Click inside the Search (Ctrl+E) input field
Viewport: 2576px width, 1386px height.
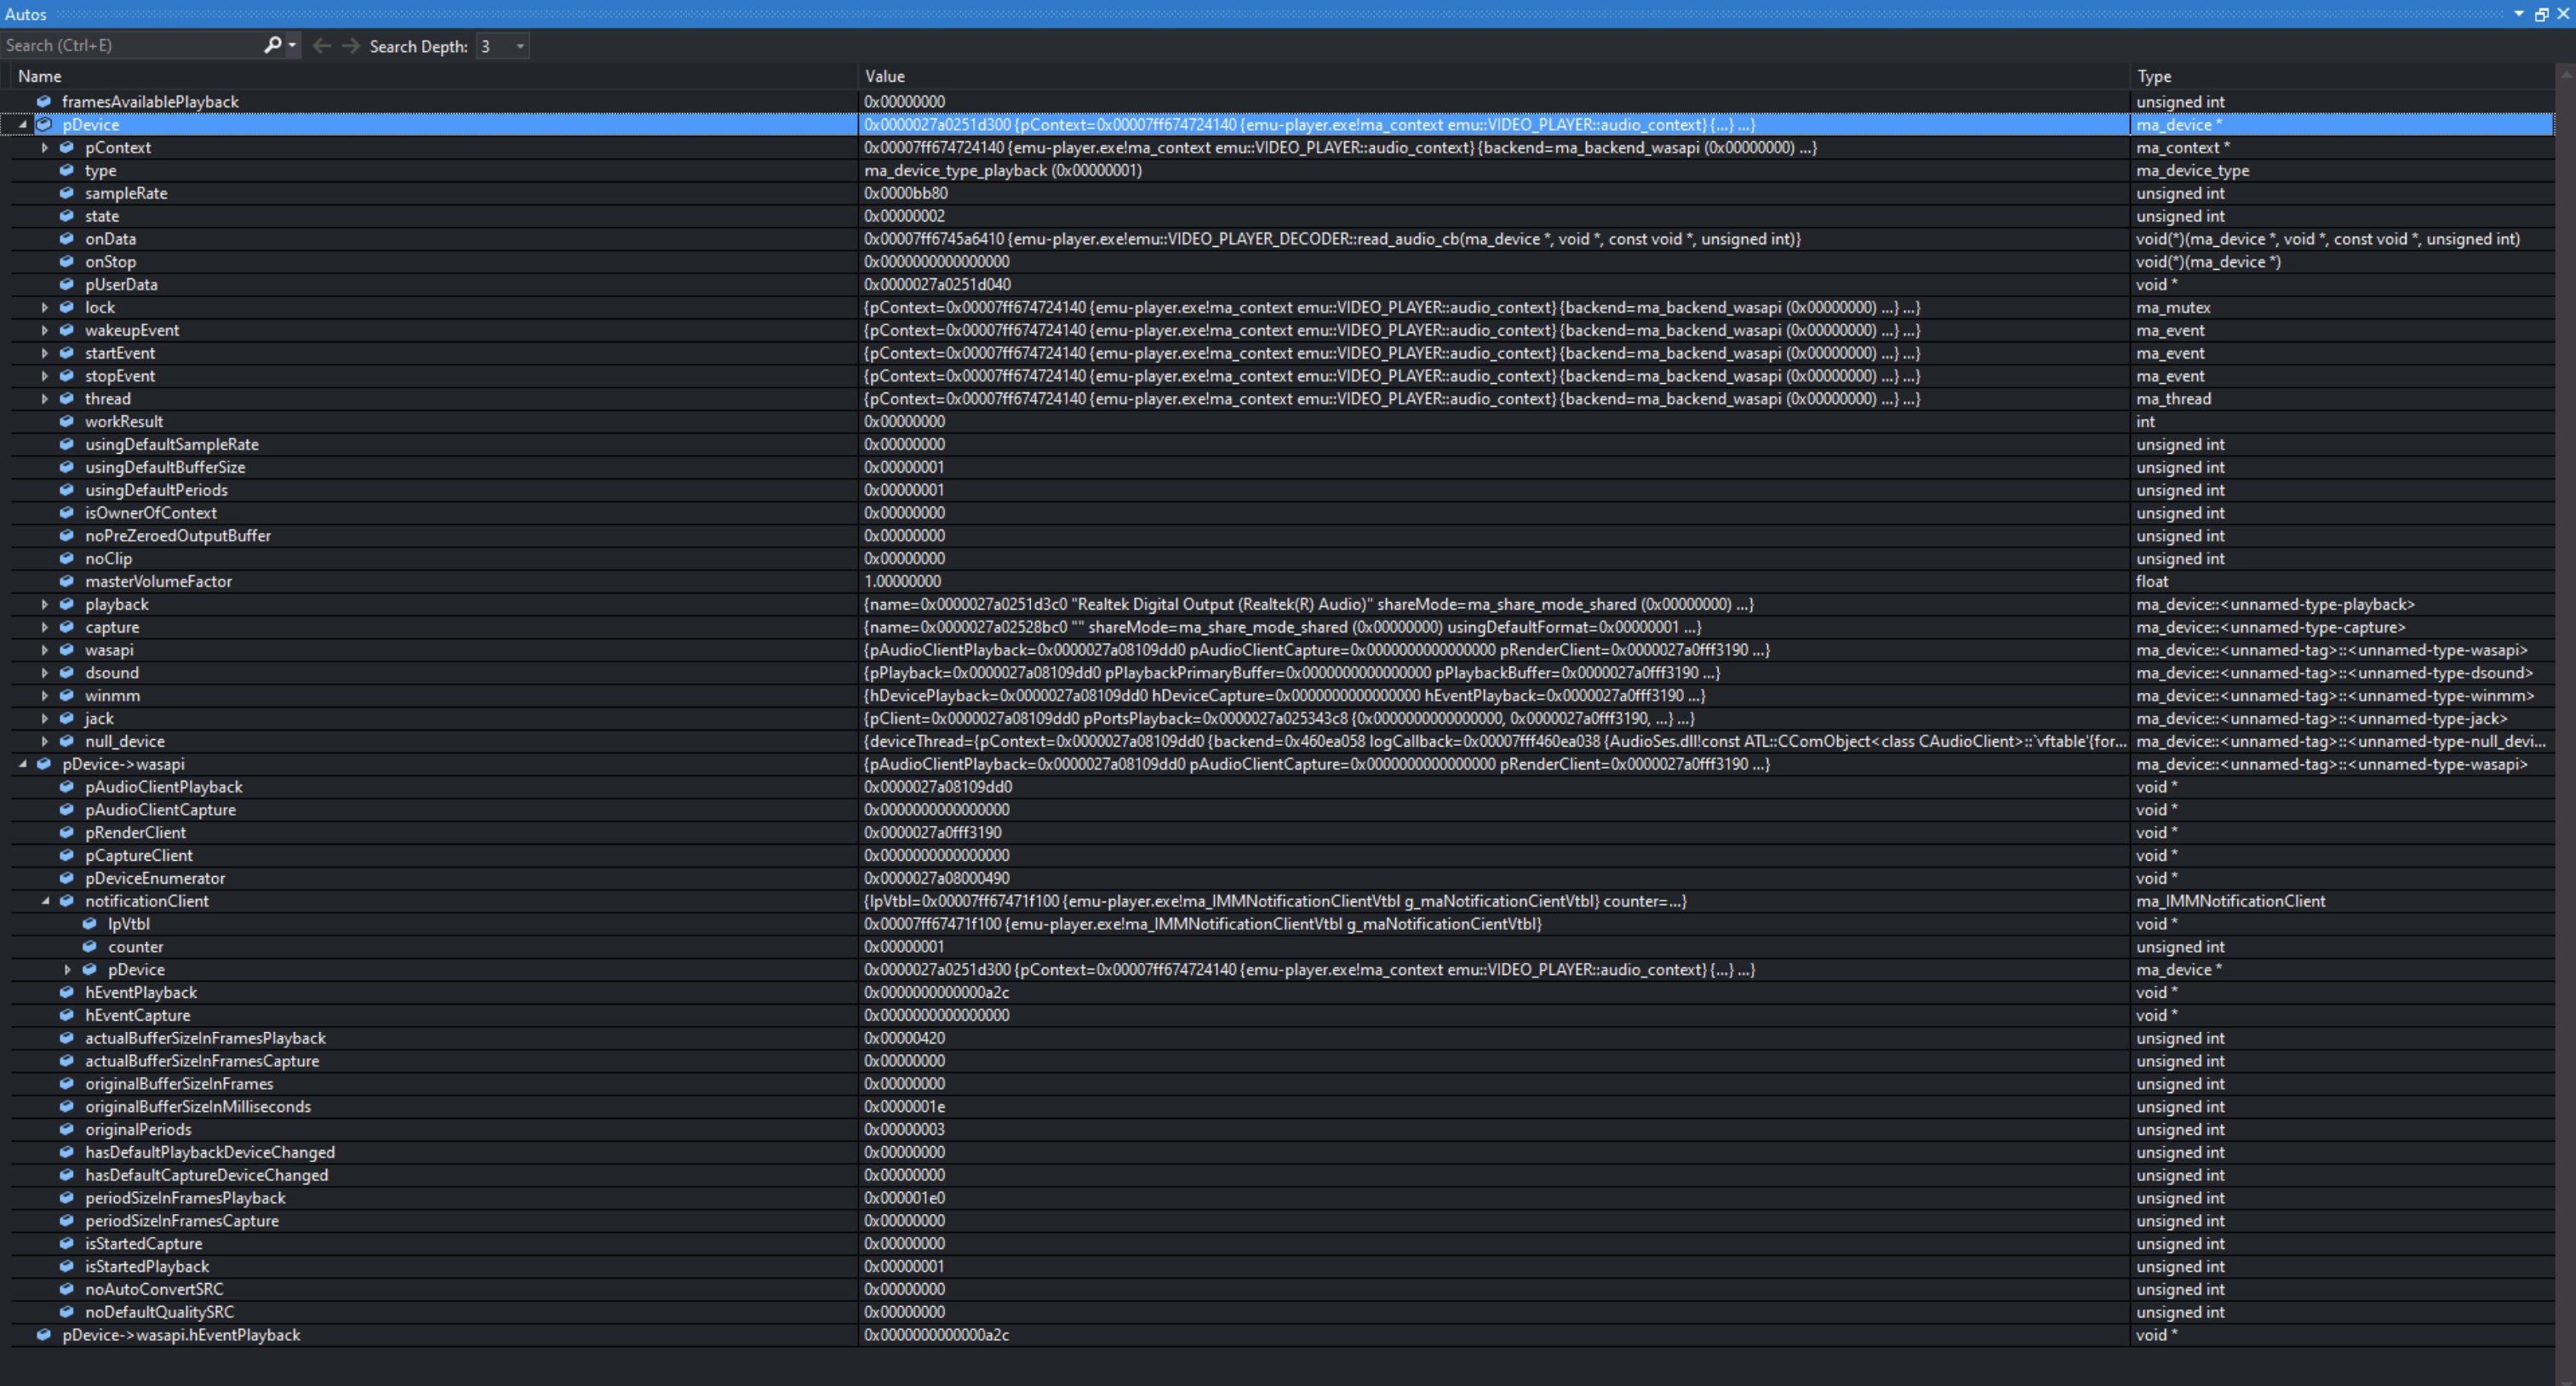pyautogui.click(x=130, y=45)
